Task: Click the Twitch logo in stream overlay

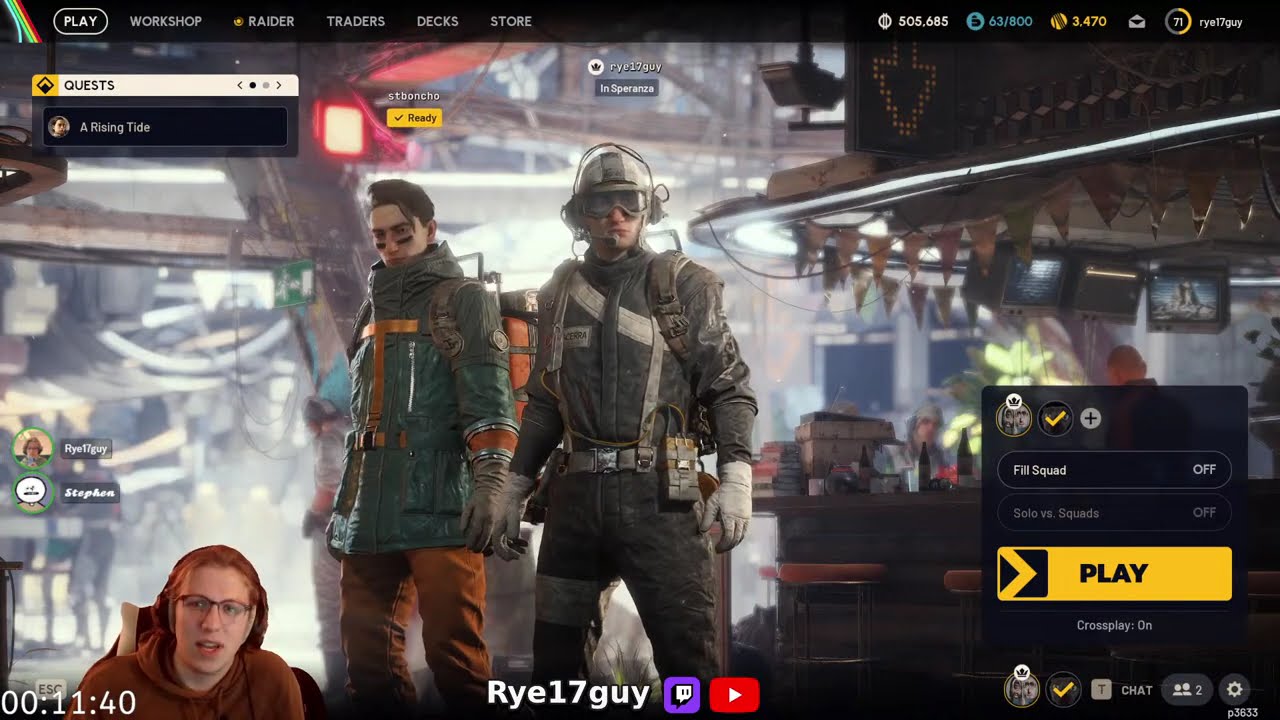Action: point(682,694)
